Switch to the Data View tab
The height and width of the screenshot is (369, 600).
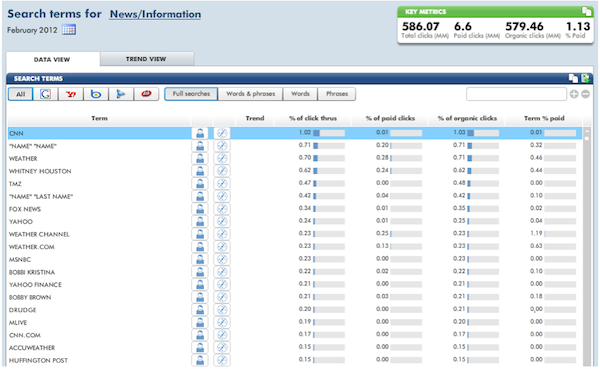[x=52, y=59]
